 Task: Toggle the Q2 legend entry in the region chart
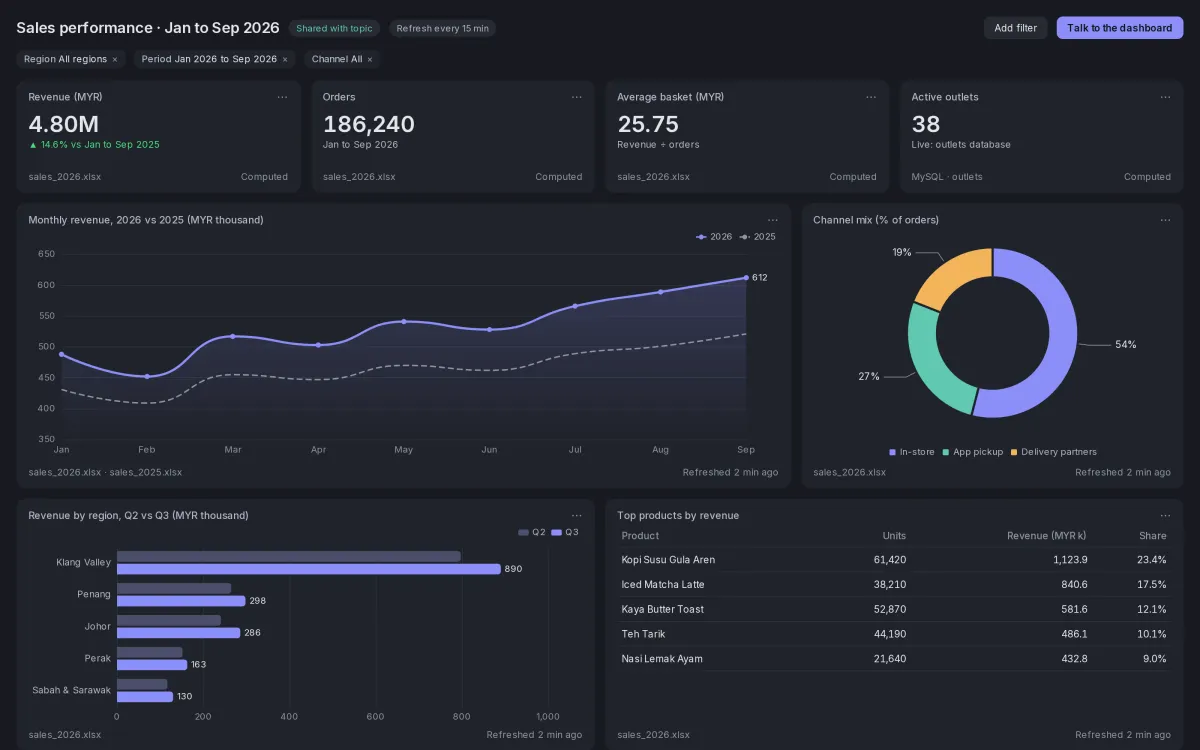click(x=532, y=532)
